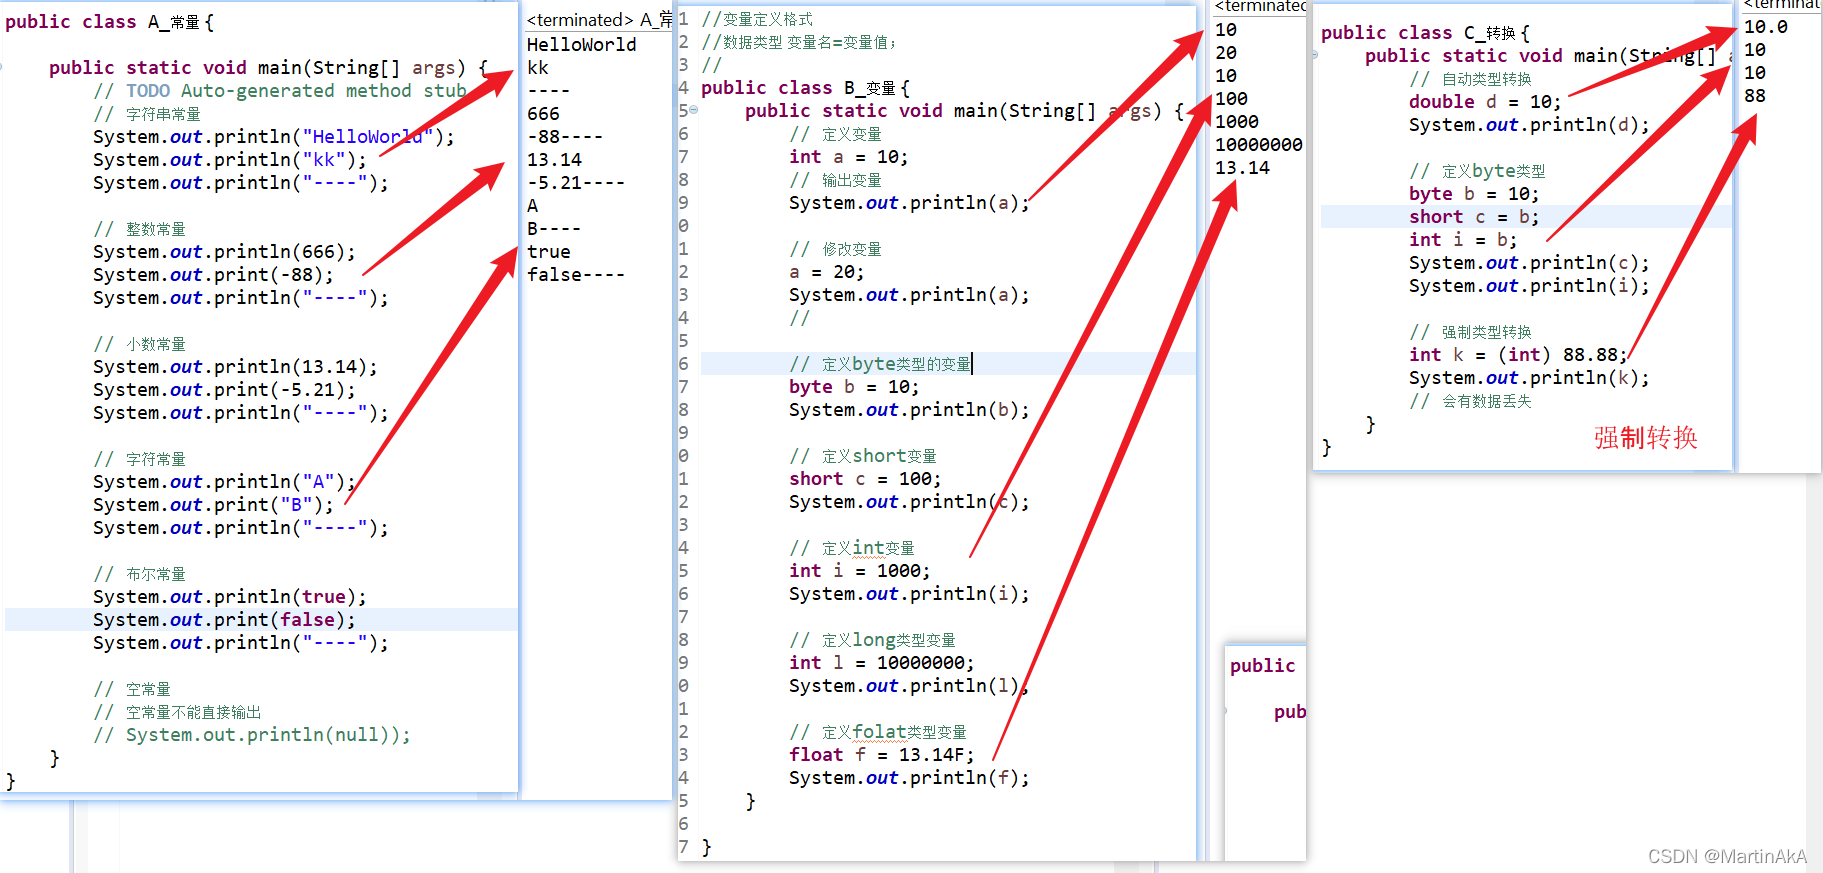
Task: Click the '// 字符串常量' comment line
Action: (147, 114)
